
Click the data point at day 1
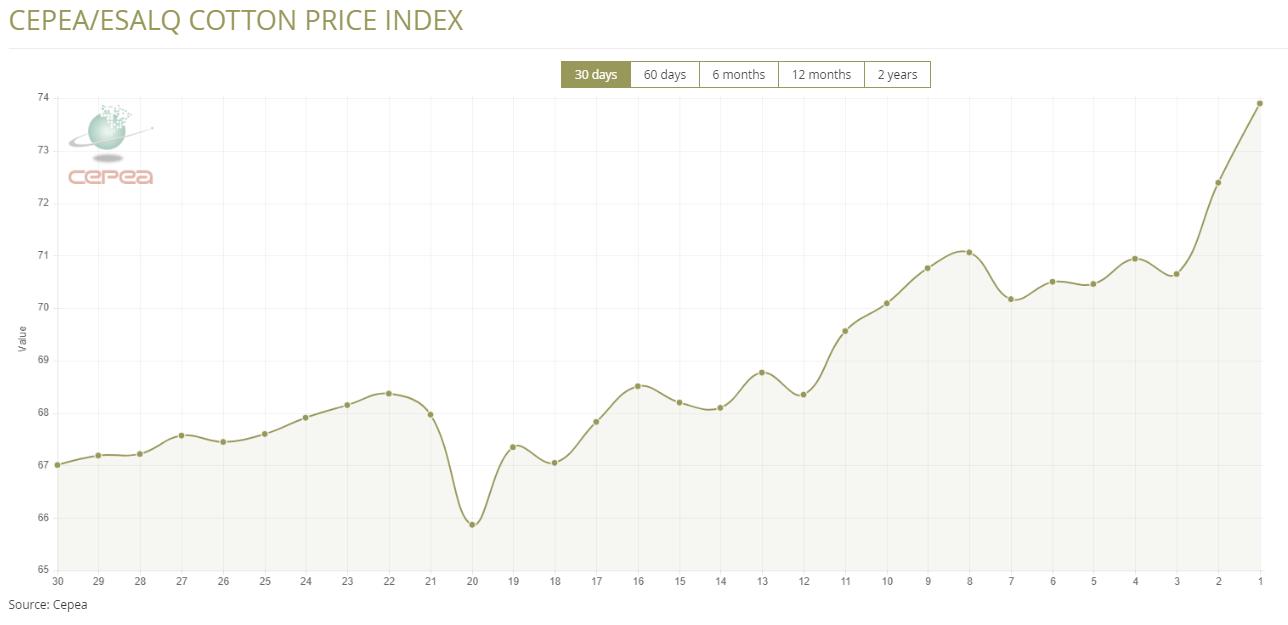1260,103
